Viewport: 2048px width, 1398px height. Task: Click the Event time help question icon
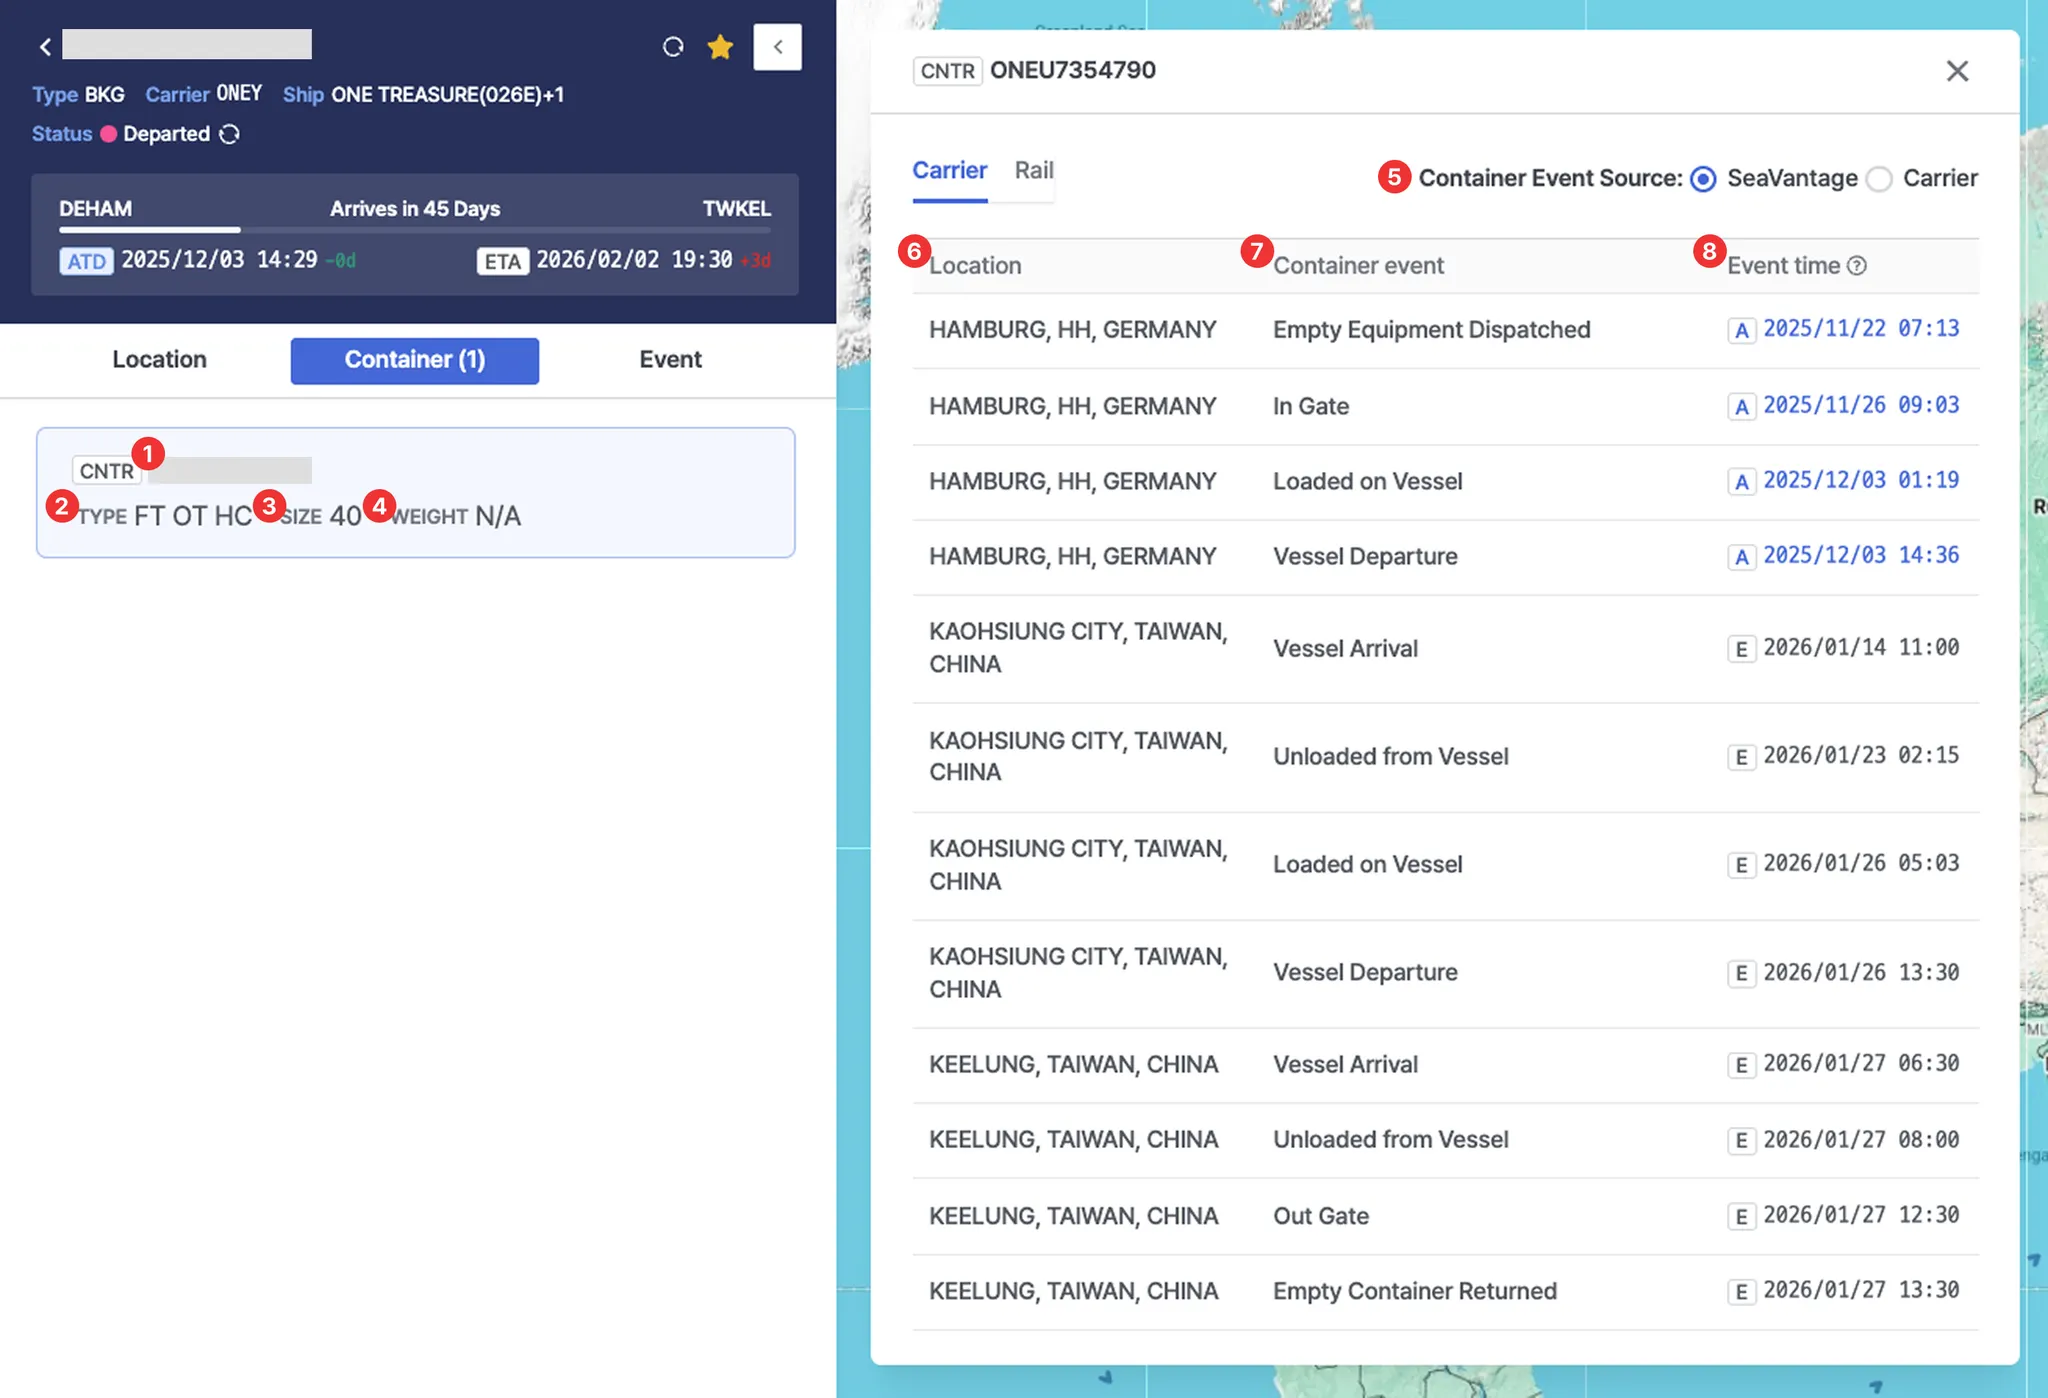pyautogui.click(x=1857, y=266)
